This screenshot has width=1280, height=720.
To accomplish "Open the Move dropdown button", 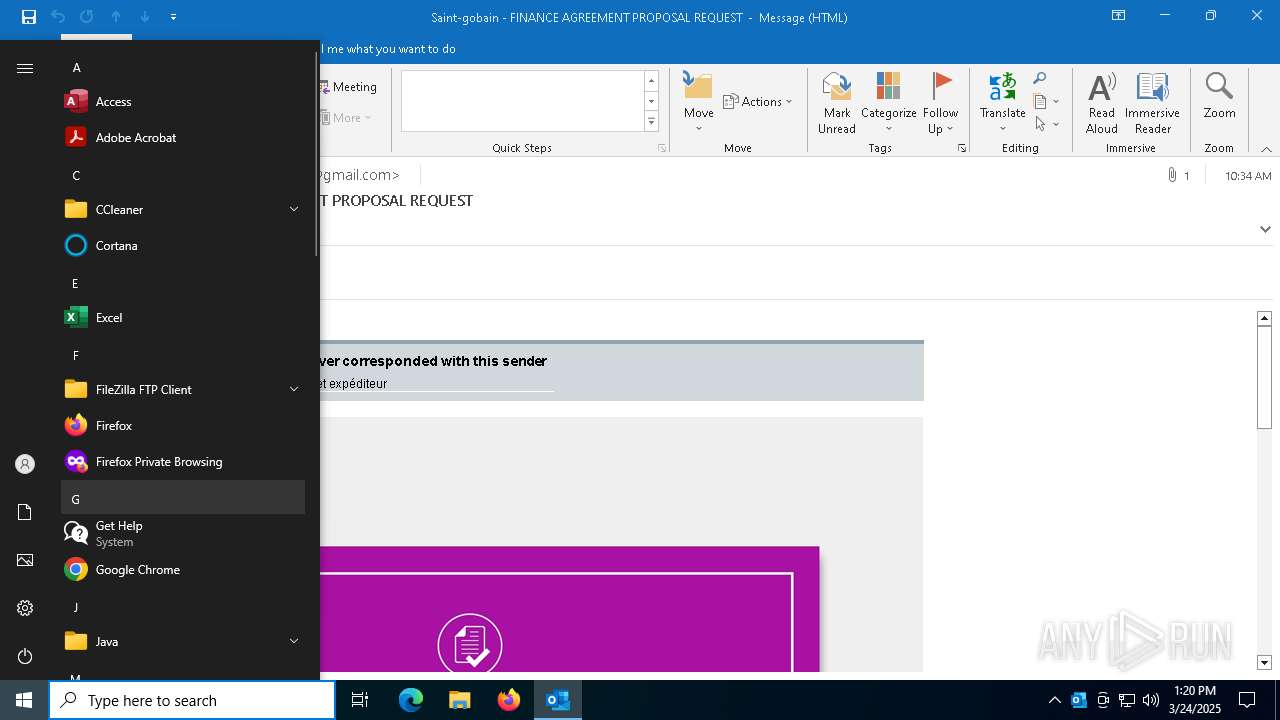I will click(x=698, y=103).
